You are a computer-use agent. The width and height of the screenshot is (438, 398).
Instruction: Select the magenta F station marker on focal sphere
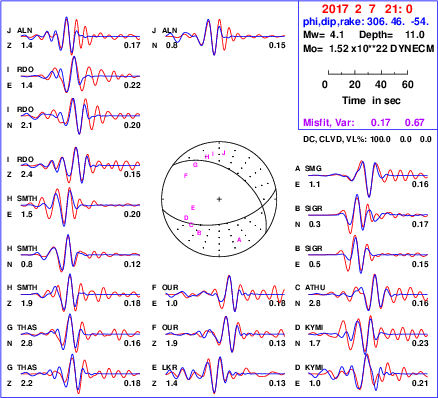(186, 176)
